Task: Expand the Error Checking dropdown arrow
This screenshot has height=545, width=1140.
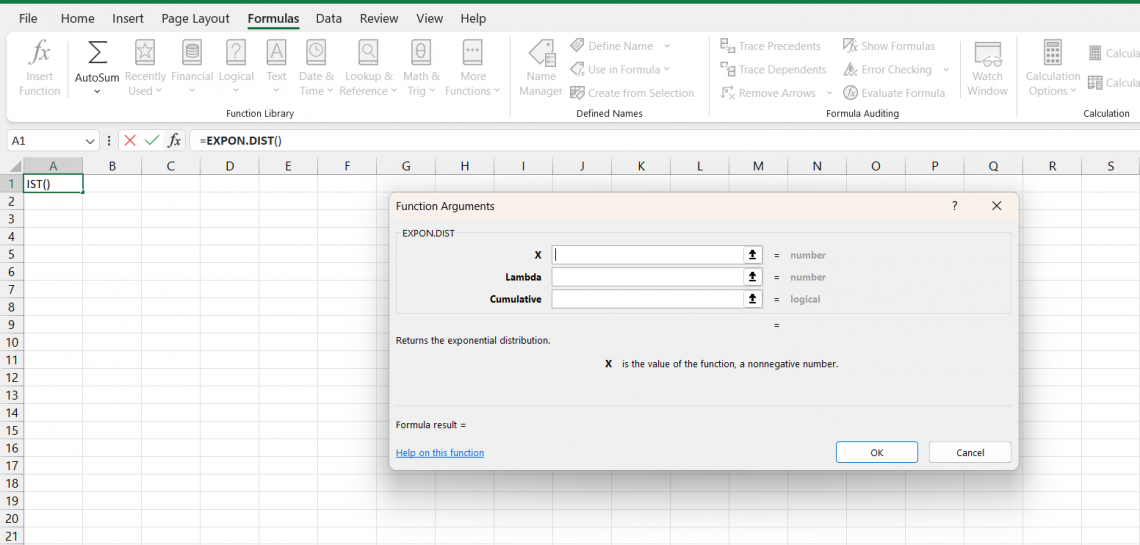Action: 946,70
